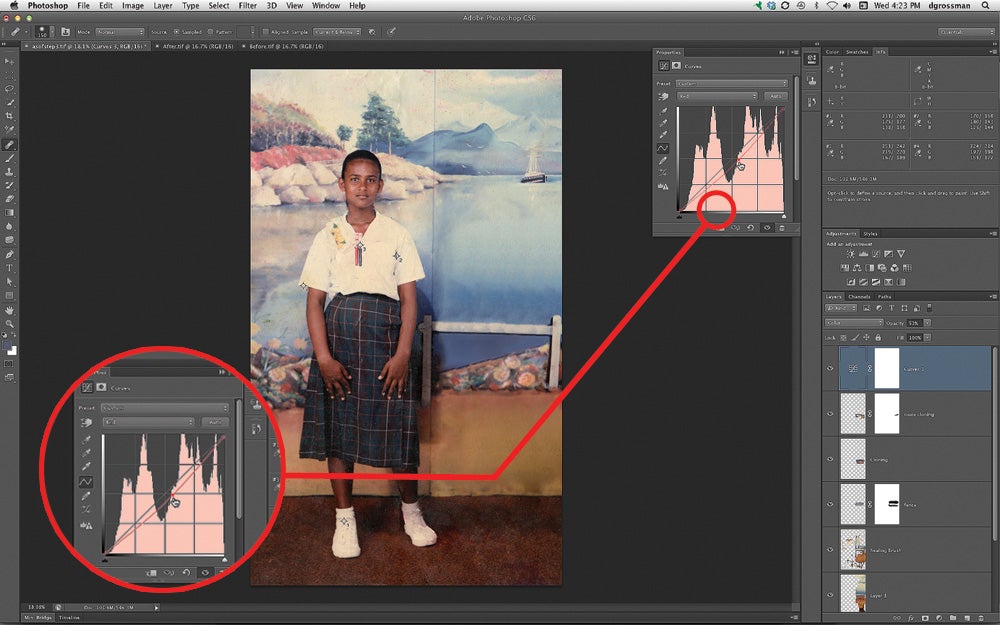The width and height of the screenshot is (1000, 625).
Task: Open the Image menu
Action: [133, 6]
